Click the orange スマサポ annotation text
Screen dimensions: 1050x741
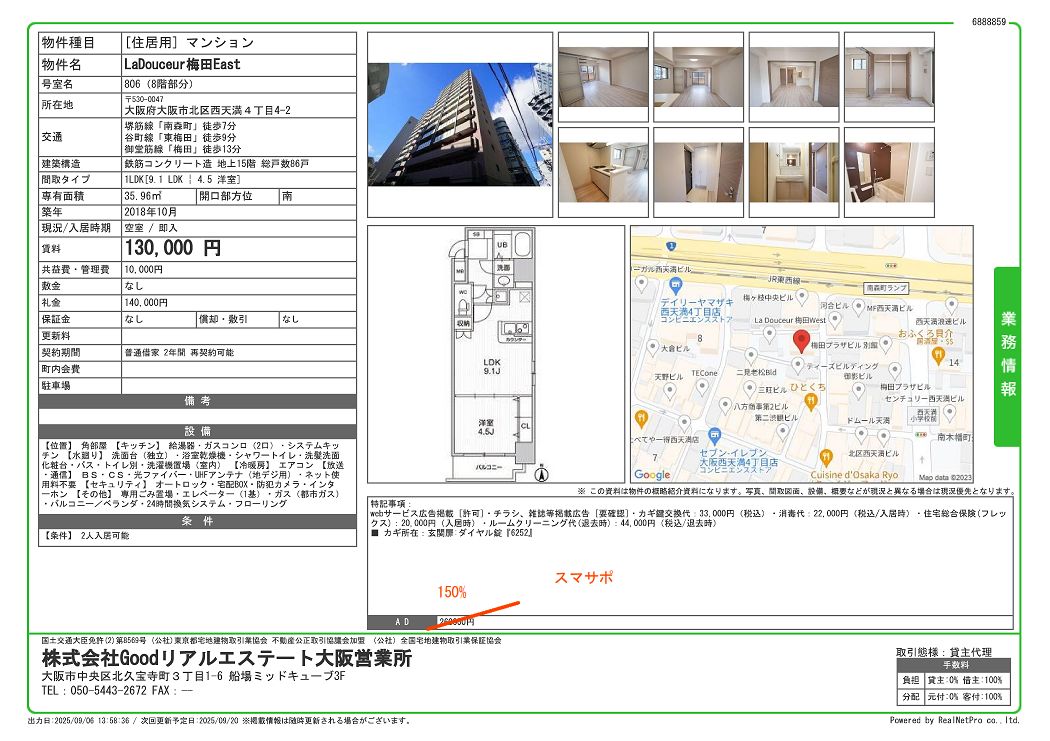point(583,578)
